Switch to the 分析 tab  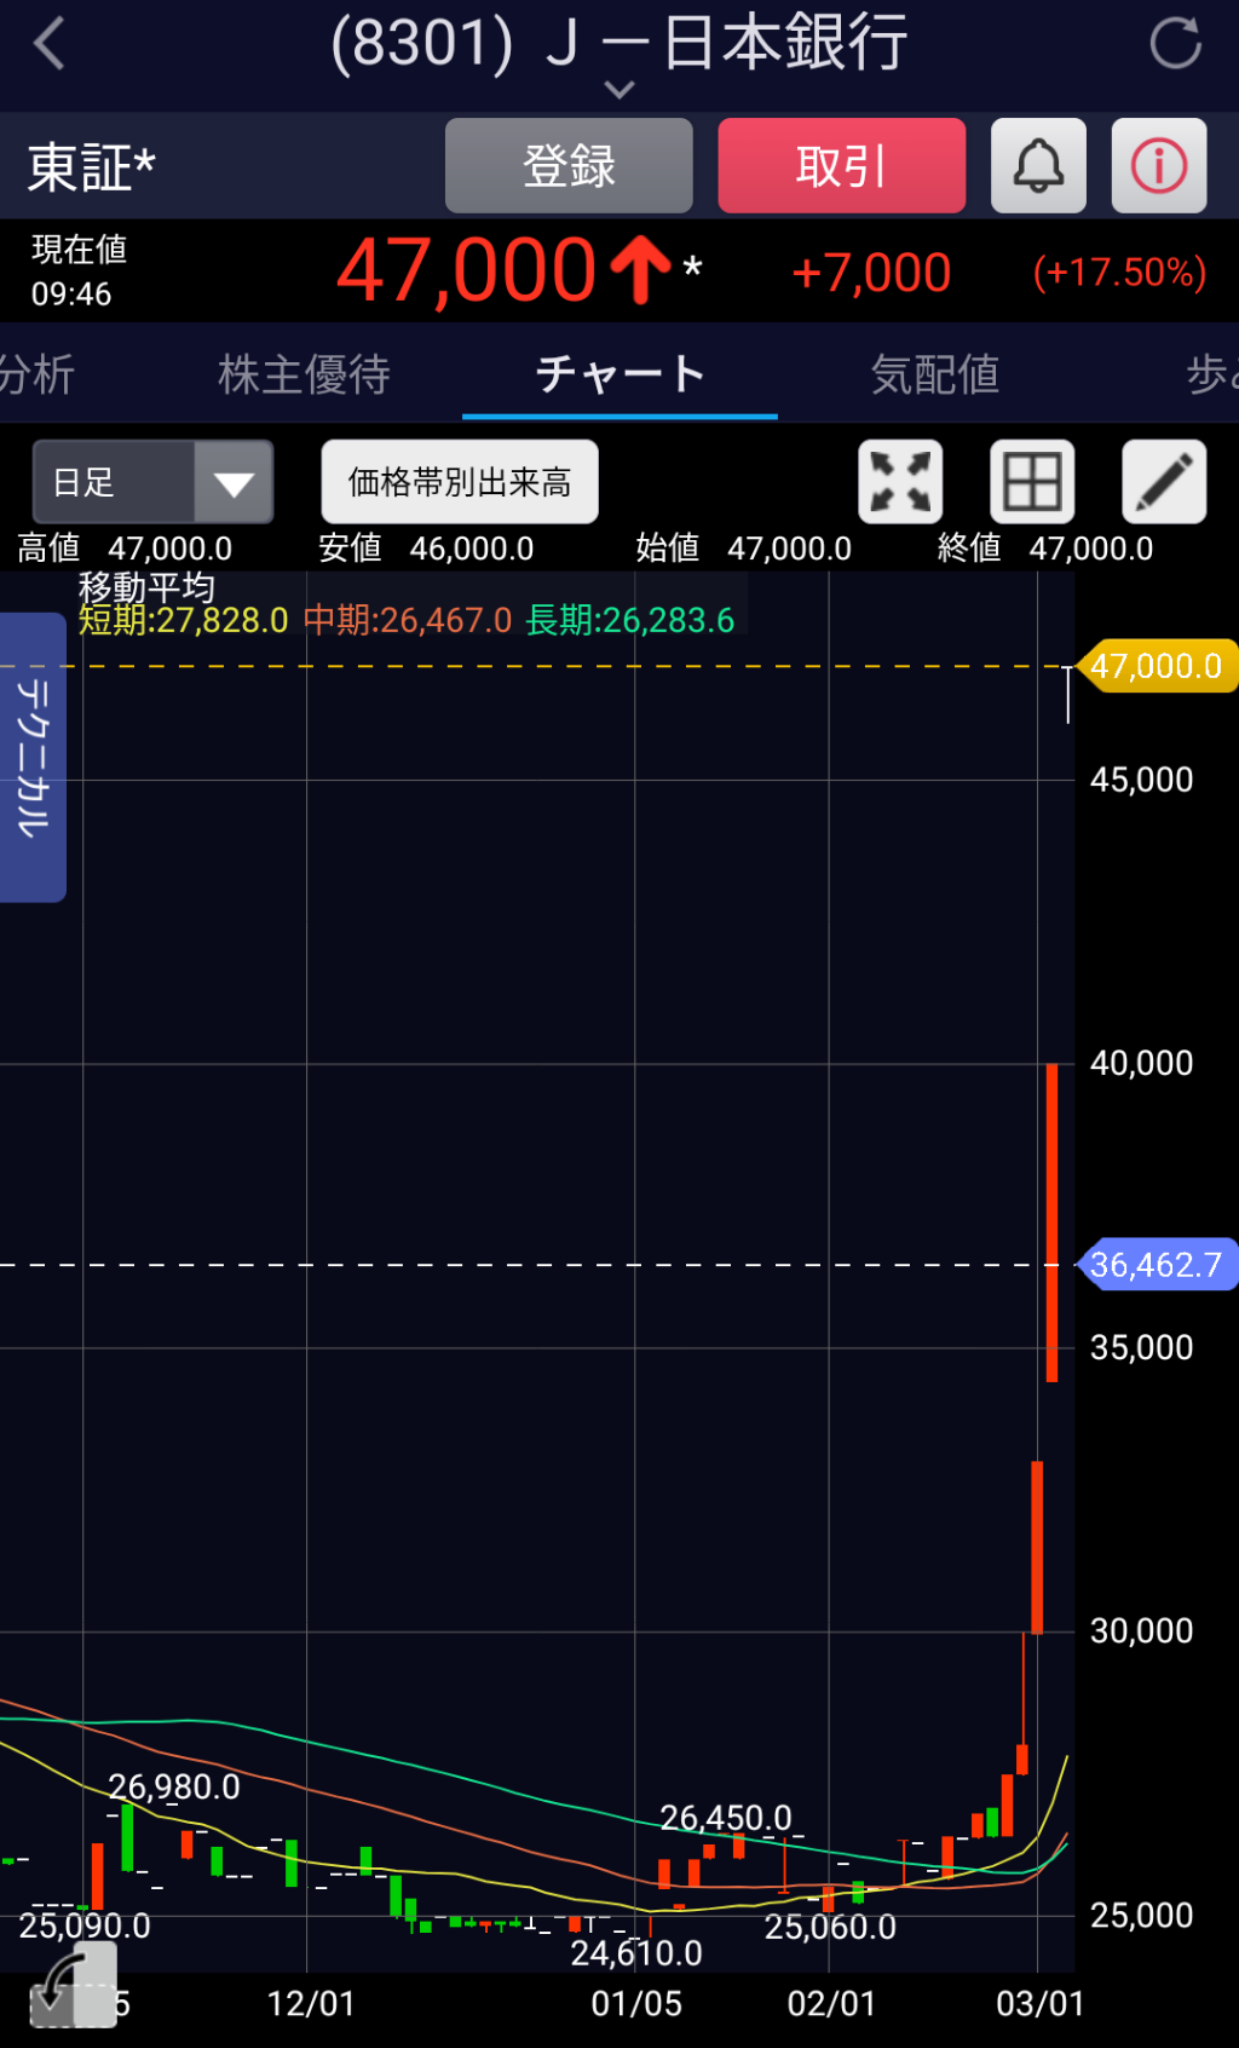(37, 375)
